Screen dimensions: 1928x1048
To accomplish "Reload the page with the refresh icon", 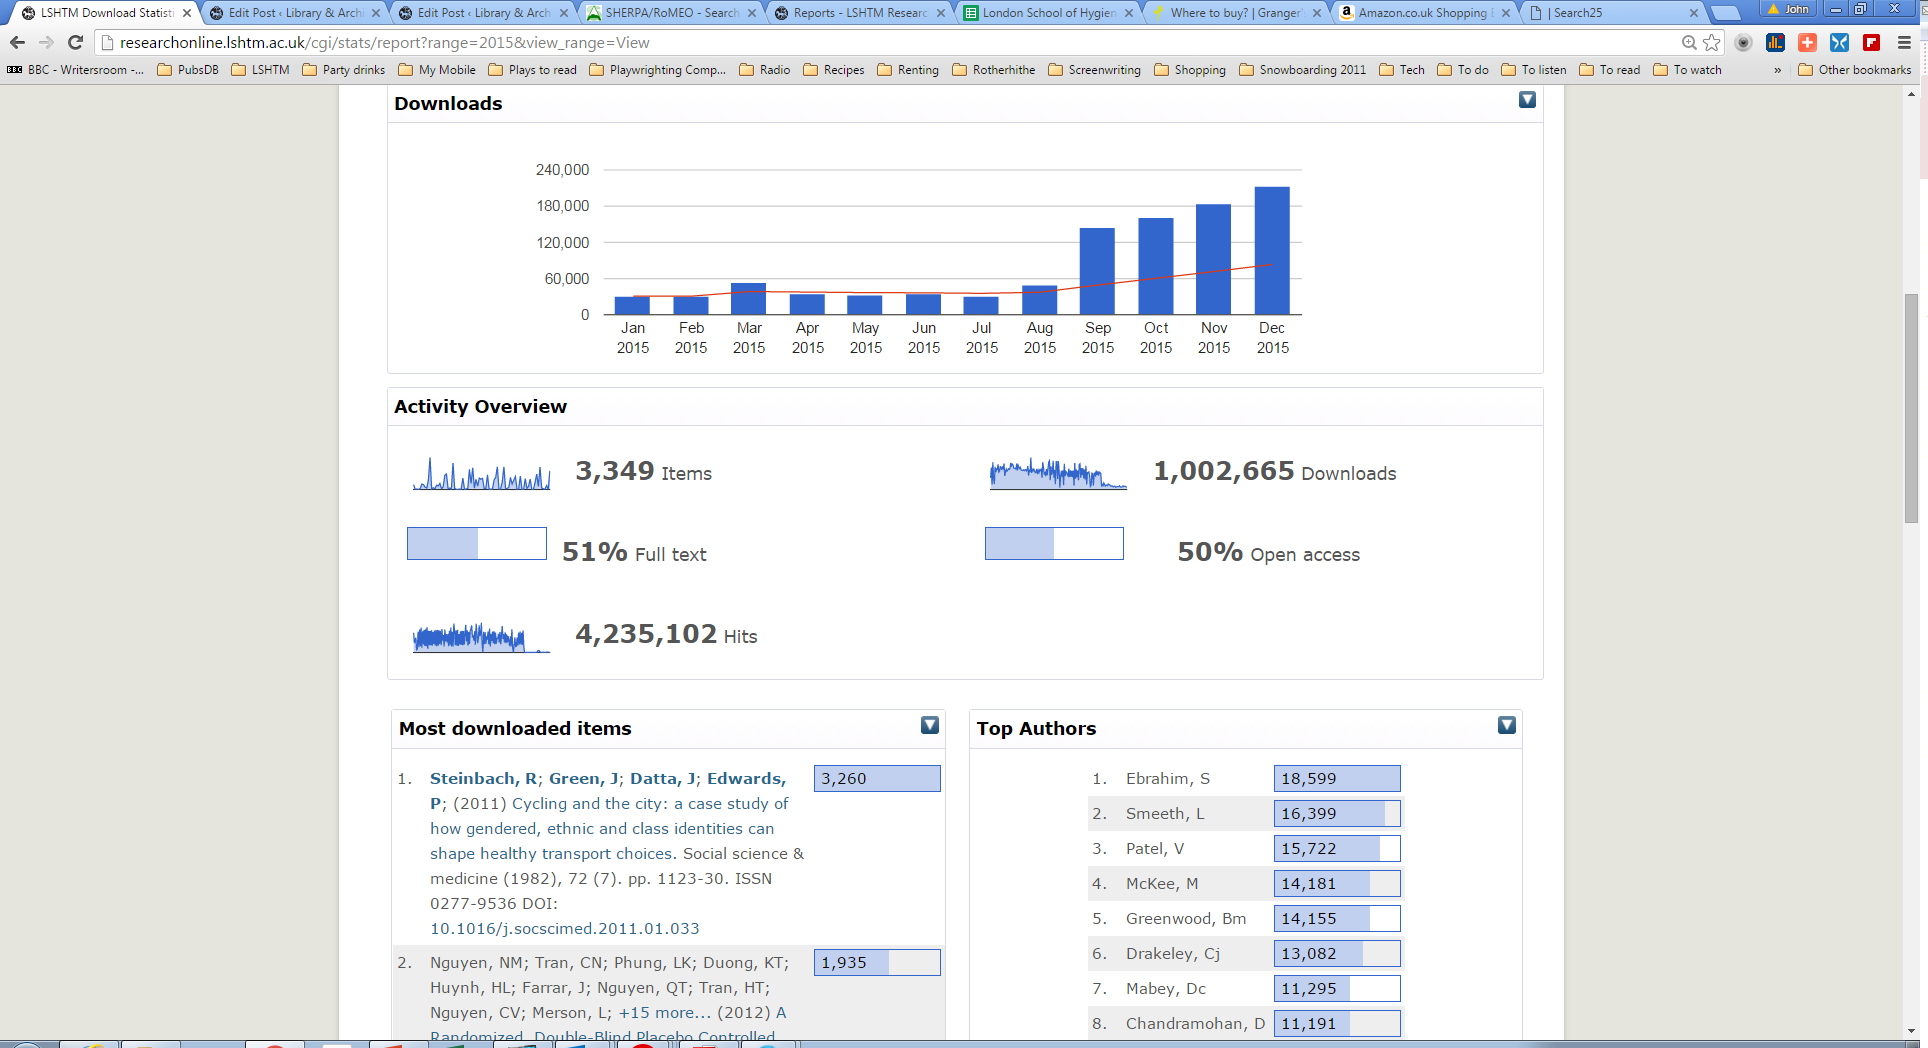I will pyautogui.click(x=75, y=42).
